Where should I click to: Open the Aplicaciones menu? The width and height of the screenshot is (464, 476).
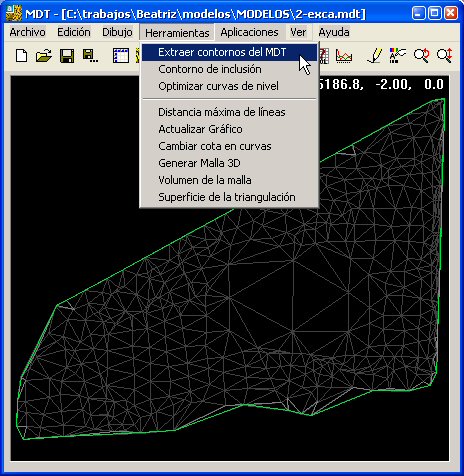249,32
